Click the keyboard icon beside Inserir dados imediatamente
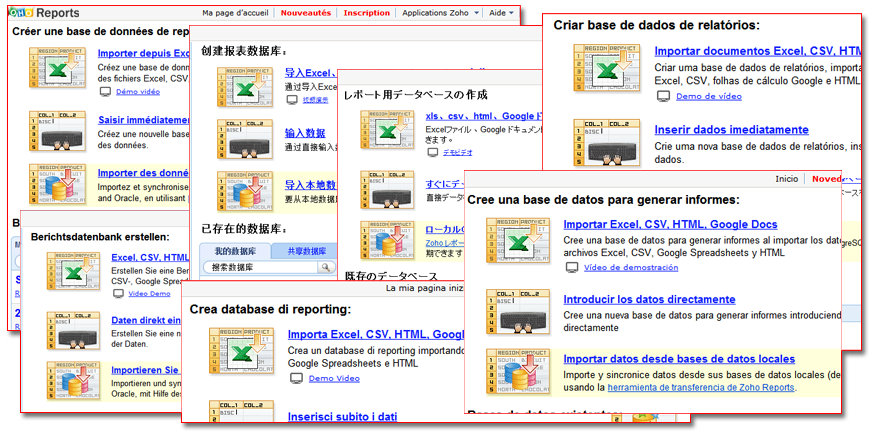Image resolution: width=875 pixels, height=435 pixels. coord(607,143)
